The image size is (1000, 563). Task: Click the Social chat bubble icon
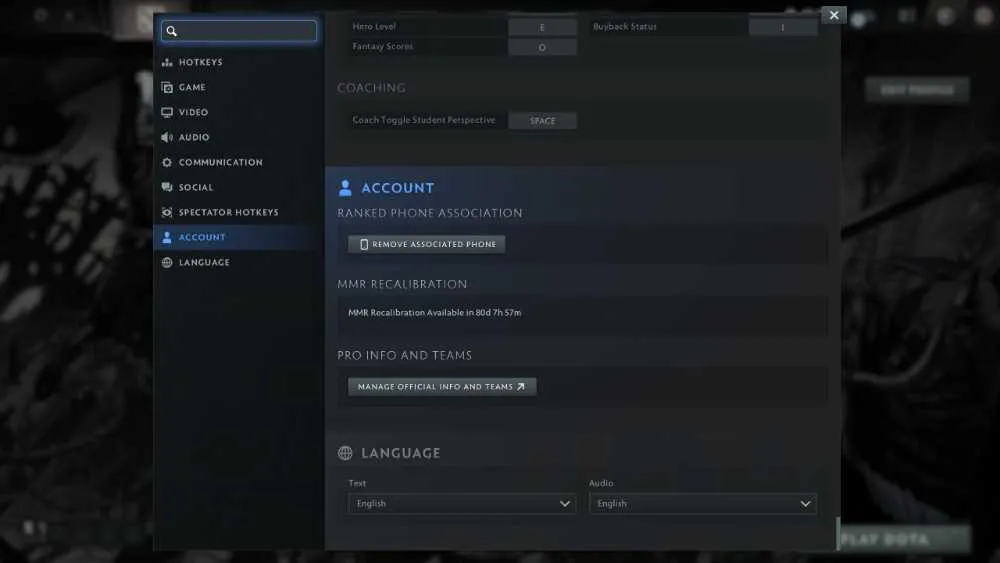pos(167,187)
